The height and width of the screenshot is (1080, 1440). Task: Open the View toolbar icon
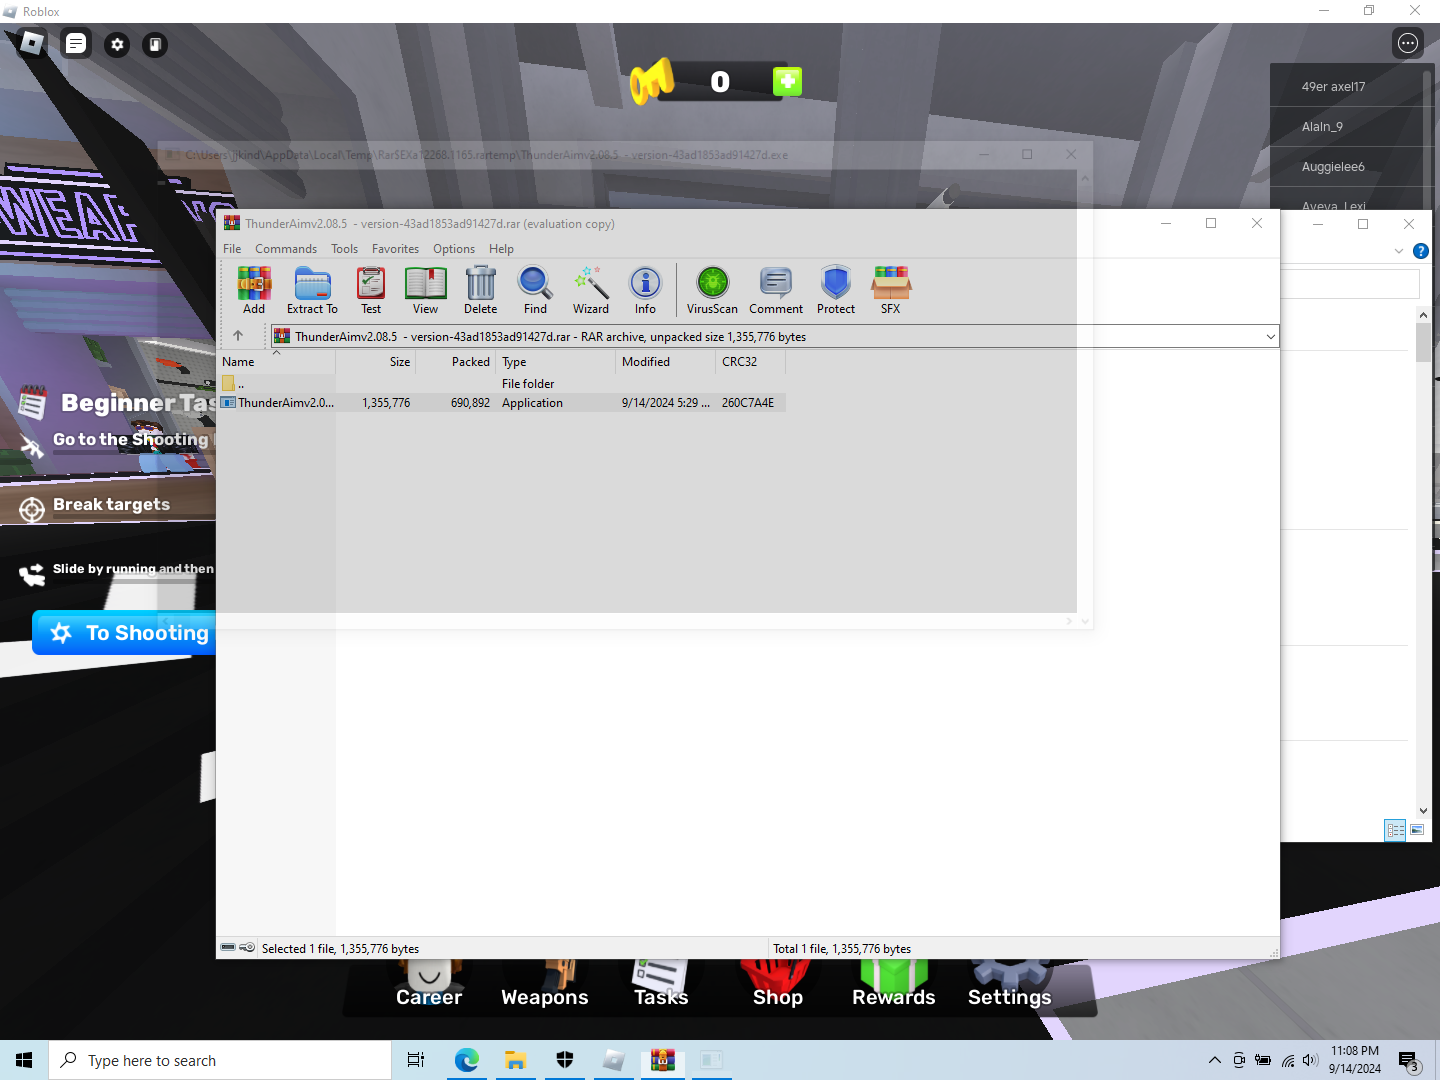tap(425, 290)
